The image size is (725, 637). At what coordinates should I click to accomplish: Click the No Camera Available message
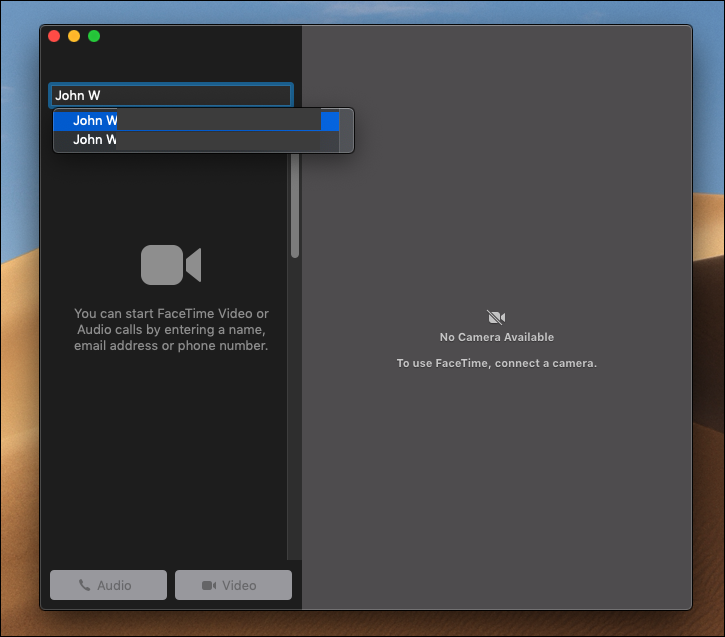point(497,337)
